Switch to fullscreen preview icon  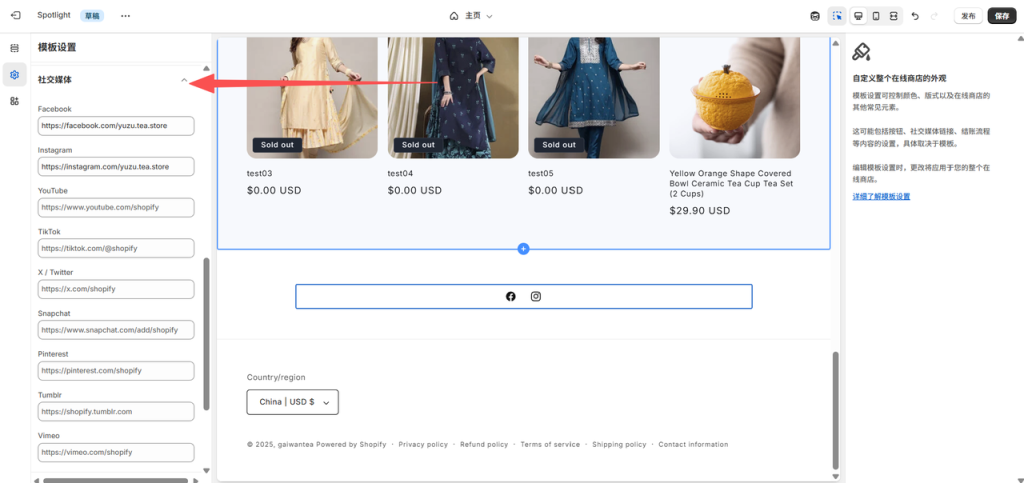(x=893, y=16)
